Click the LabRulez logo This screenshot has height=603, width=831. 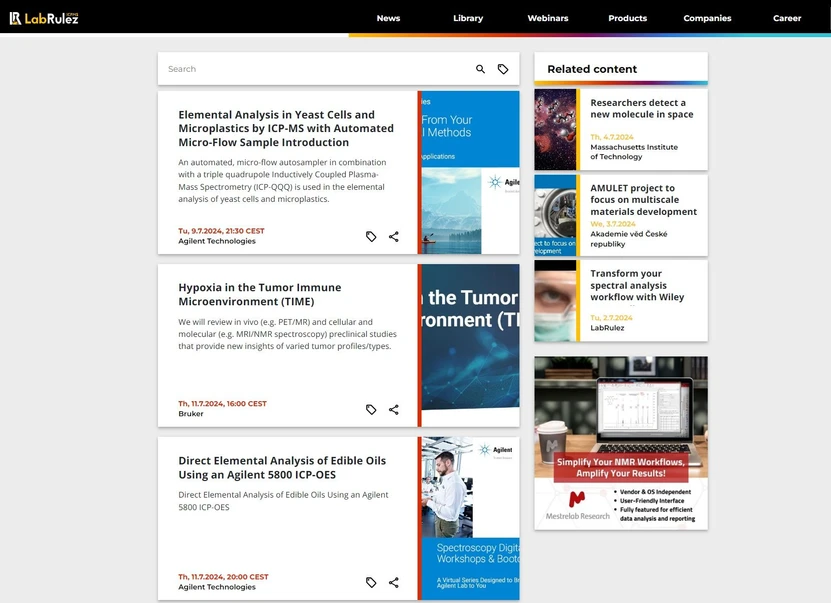[44, 18]
